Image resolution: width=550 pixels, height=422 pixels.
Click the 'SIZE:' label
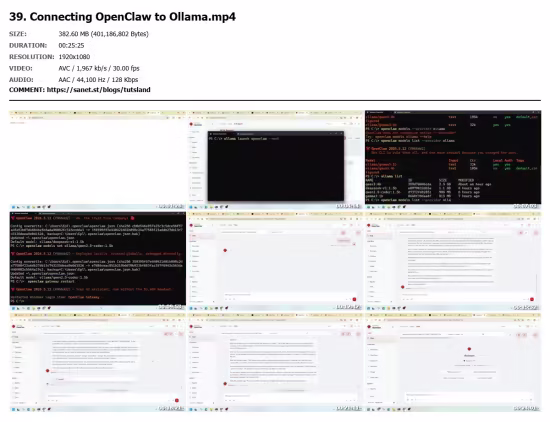(18, 34)
